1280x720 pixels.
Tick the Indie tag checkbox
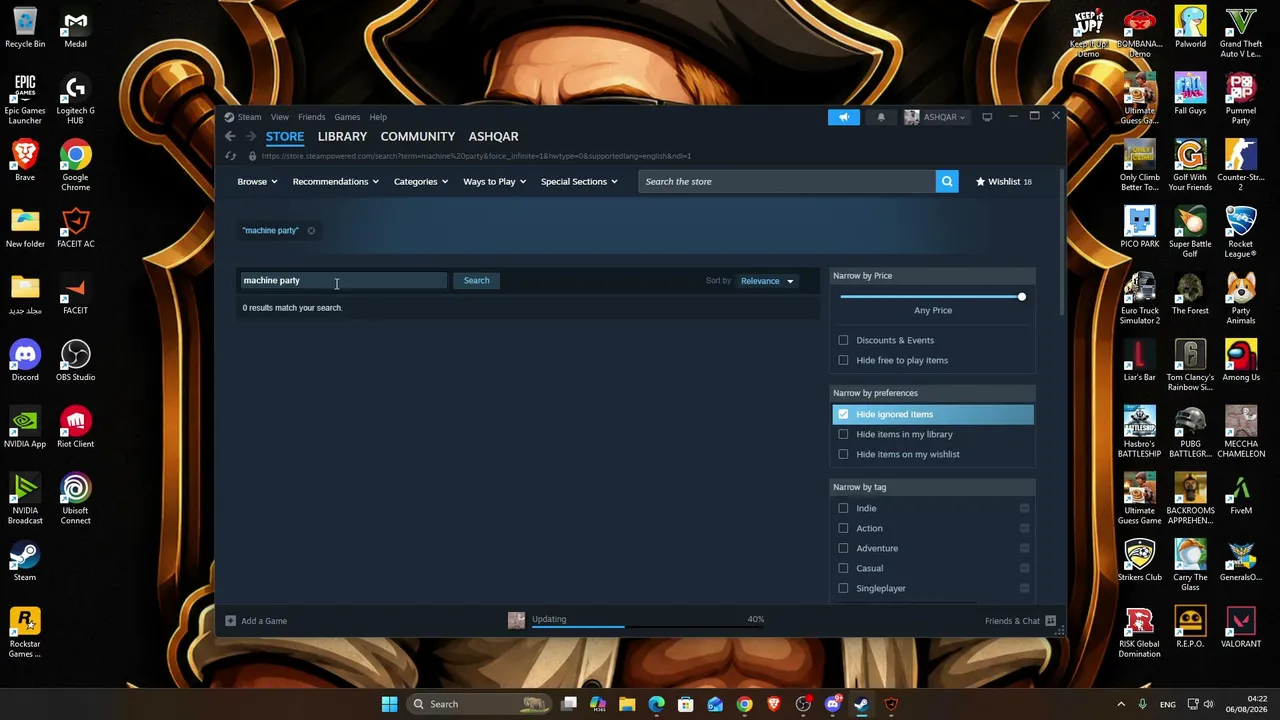[843, 508]
